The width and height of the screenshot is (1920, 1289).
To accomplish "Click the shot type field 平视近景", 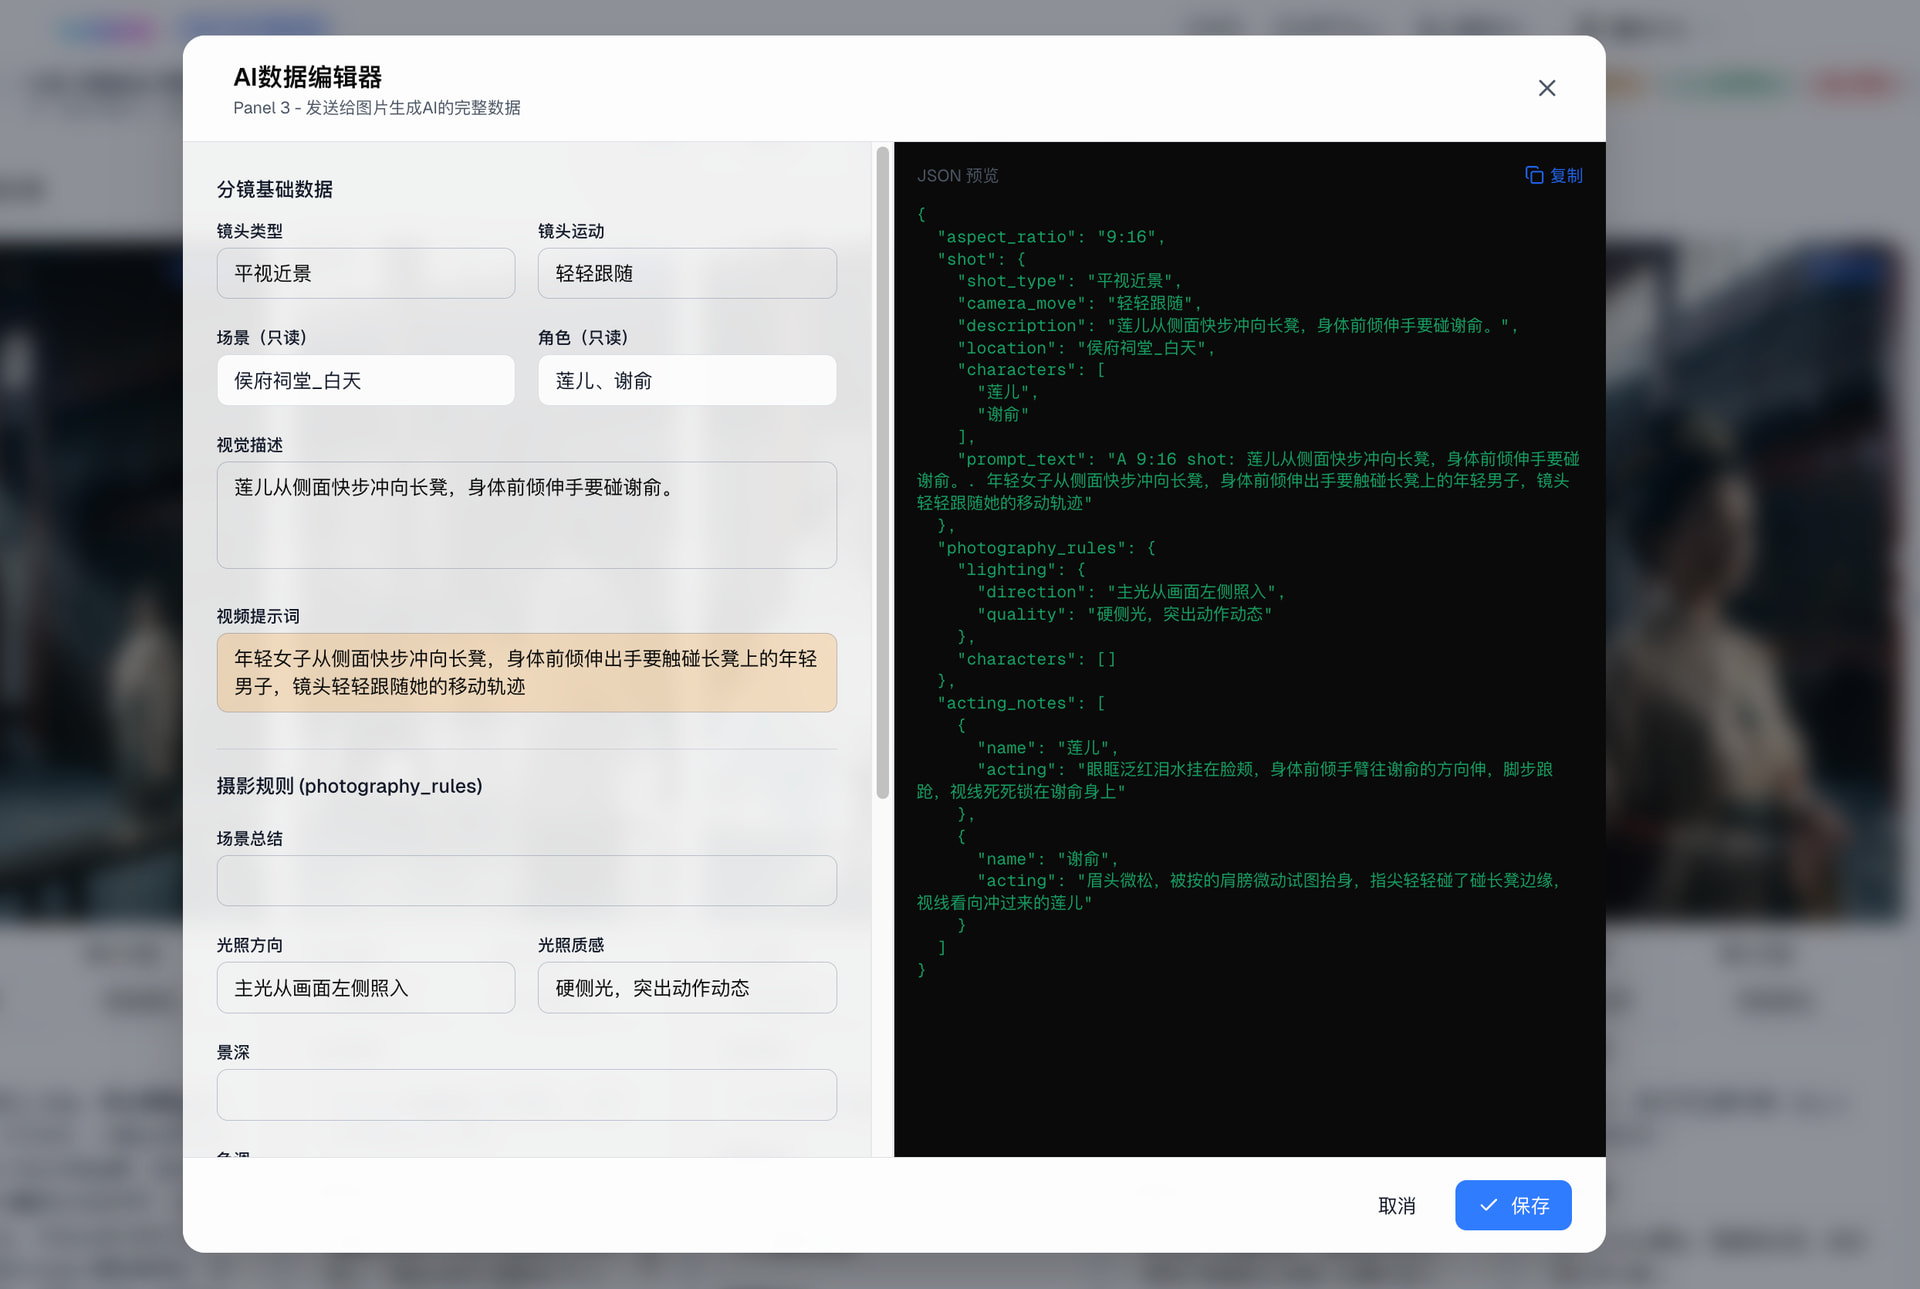I will (x=365, y=273).
